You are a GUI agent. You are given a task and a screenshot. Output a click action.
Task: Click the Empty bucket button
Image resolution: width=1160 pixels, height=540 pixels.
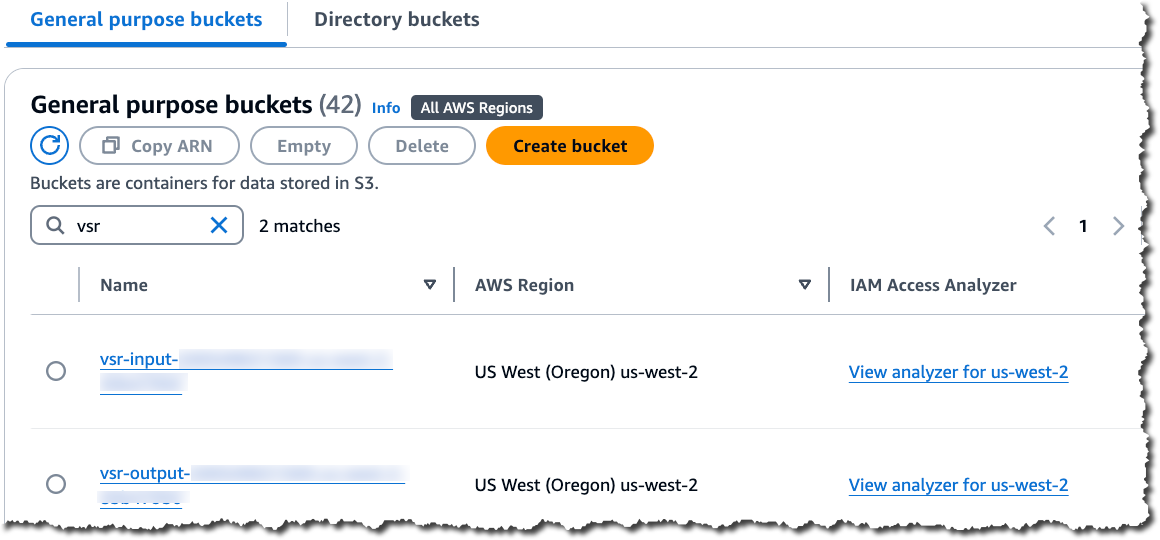pos(304,146)
